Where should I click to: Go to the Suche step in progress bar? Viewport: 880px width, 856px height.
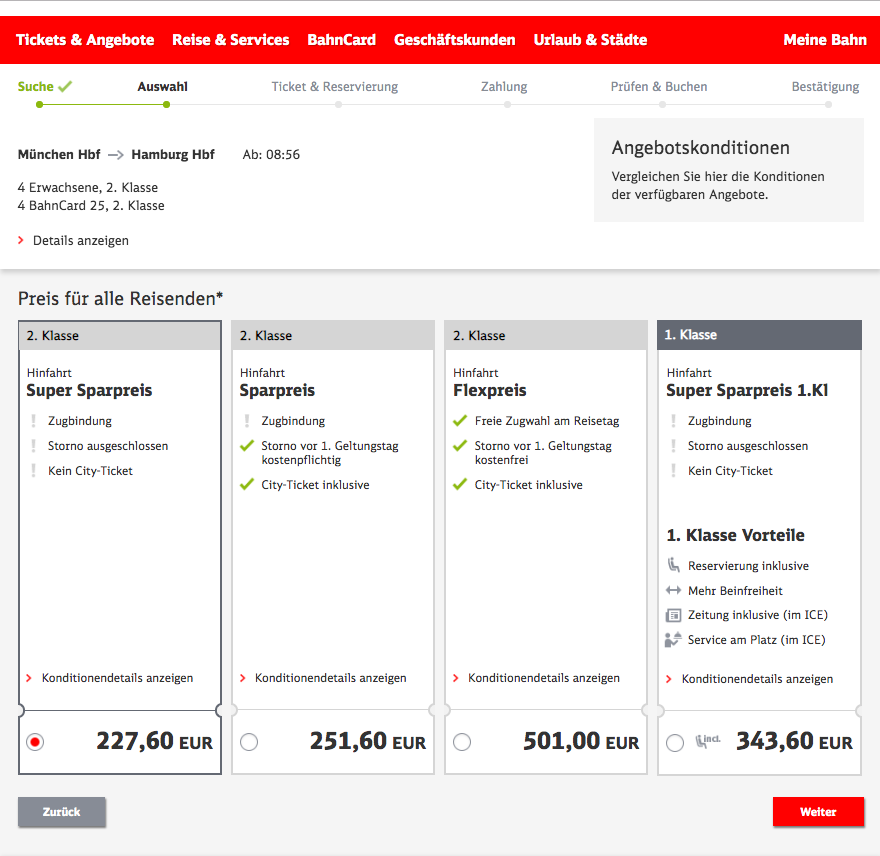pyautogui.click(x=36, y=87)
